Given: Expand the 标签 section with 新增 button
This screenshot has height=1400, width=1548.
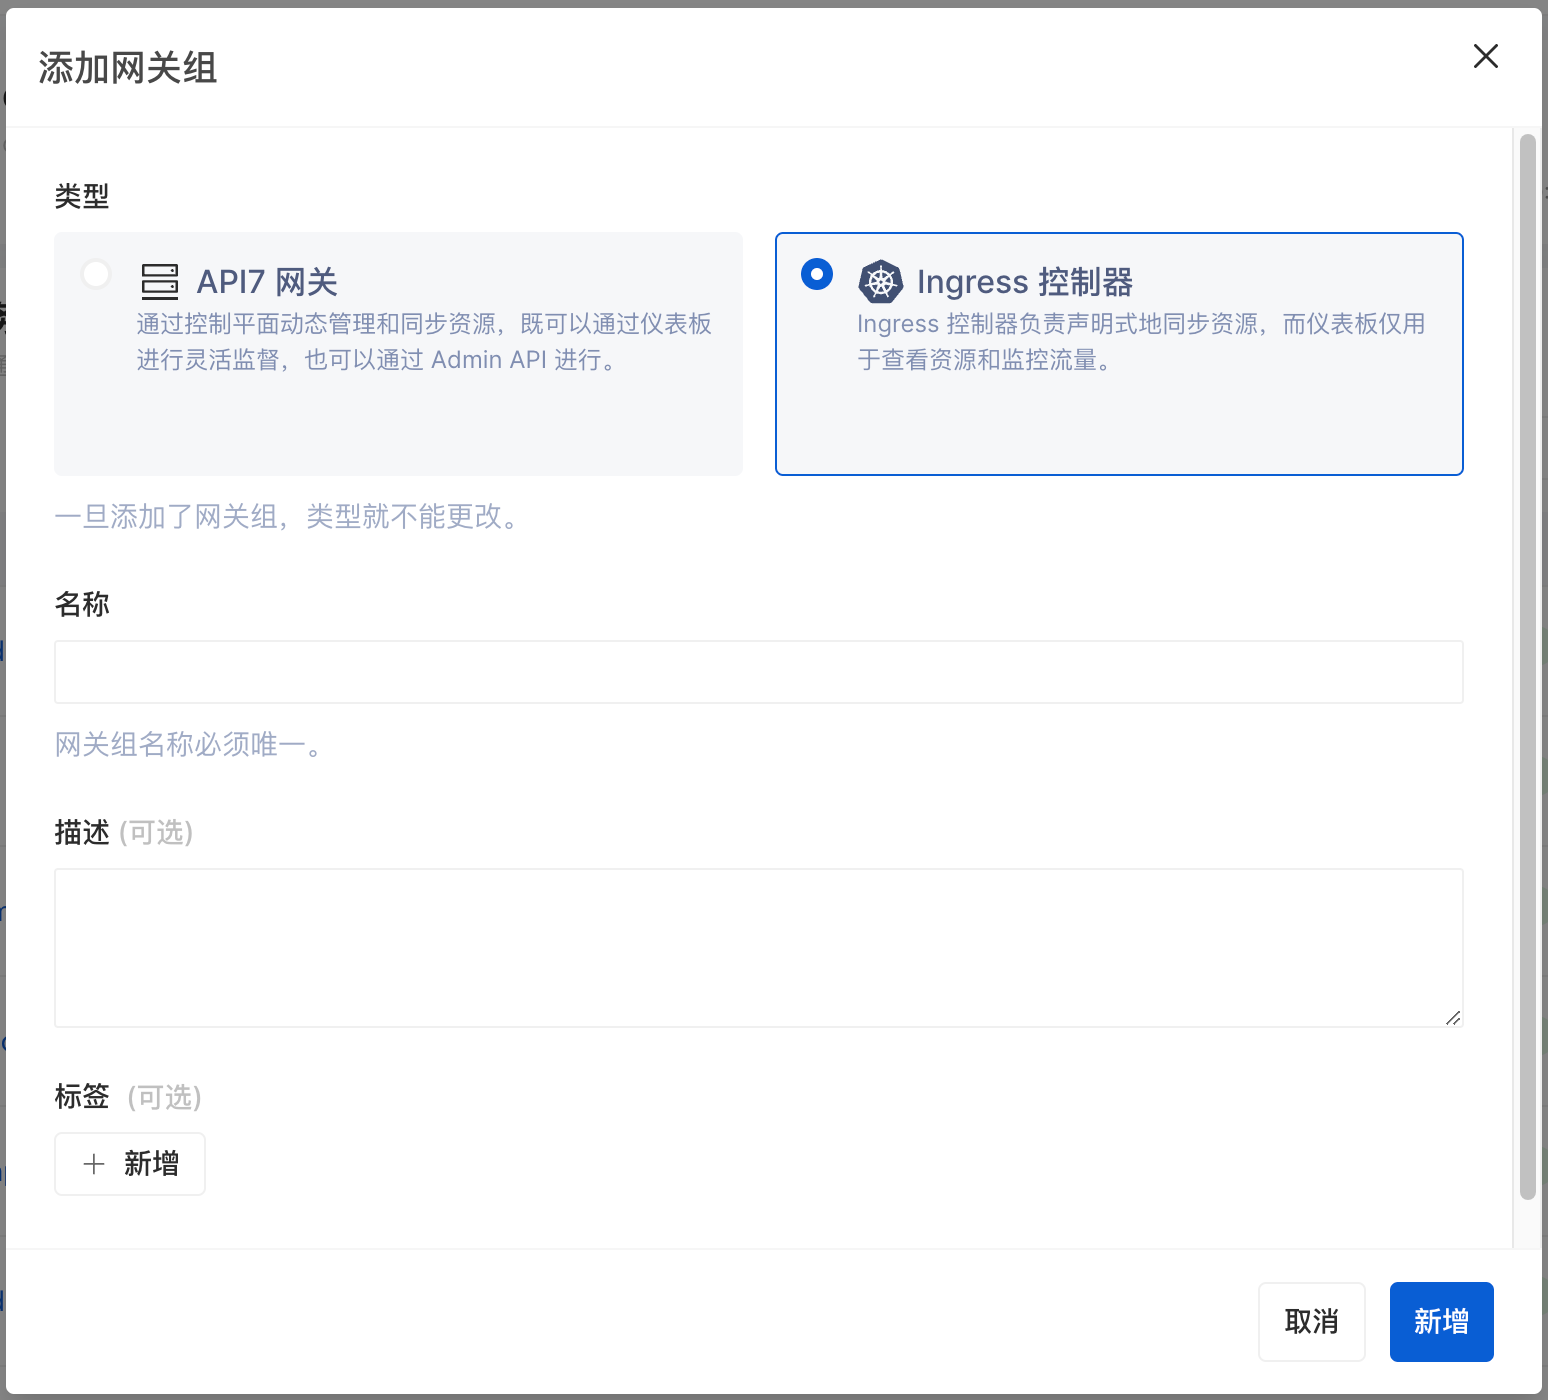Looking at the screenshot, I should (x=130, y=1163).
